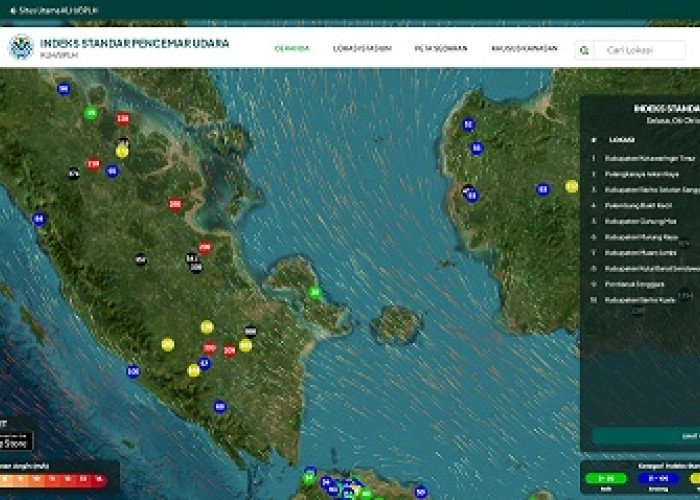Click the Indeks Standar Pencemar Udara title

coord(134,43)
